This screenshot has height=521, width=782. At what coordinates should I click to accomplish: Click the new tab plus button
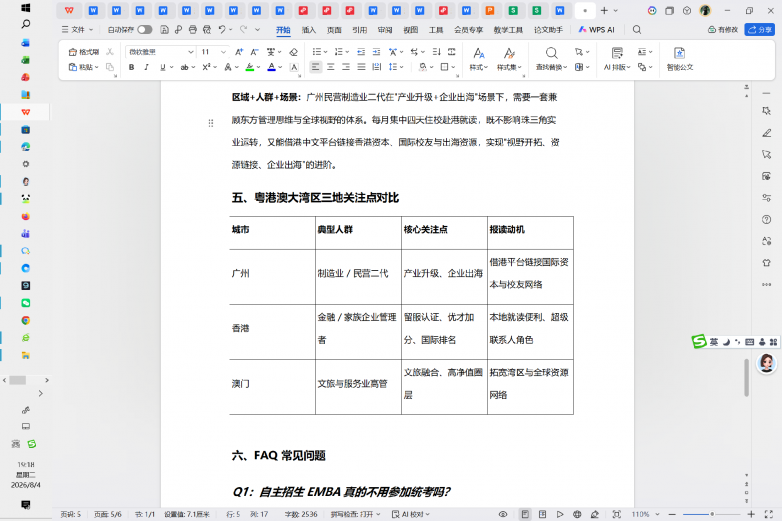point(604,10)
